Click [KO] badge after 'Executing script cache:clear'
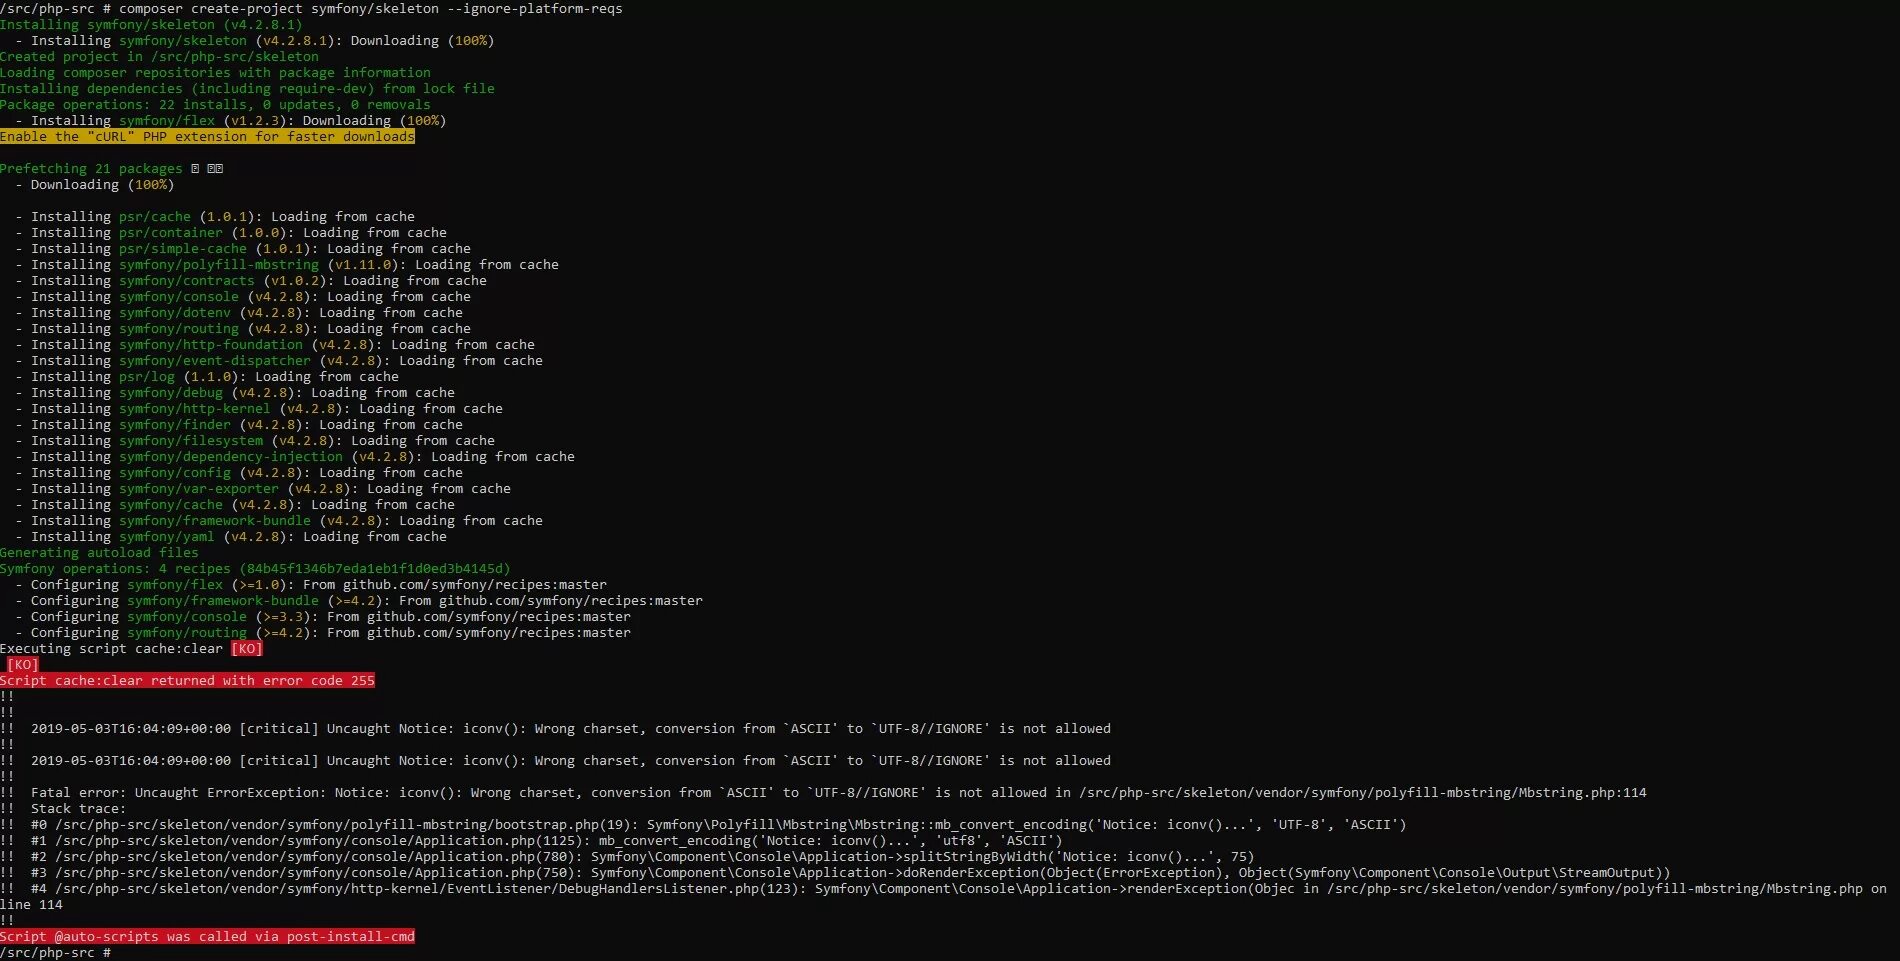1900x961 pixels. (247, 648)
